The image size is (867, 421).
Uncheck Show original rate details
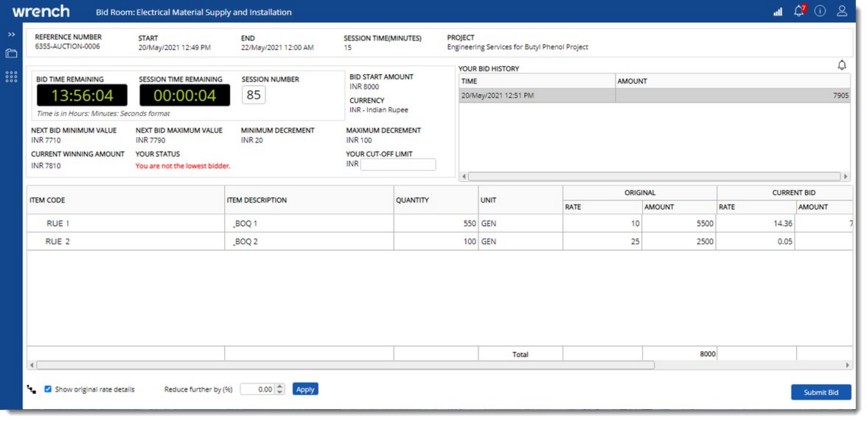tap(48, 389)
